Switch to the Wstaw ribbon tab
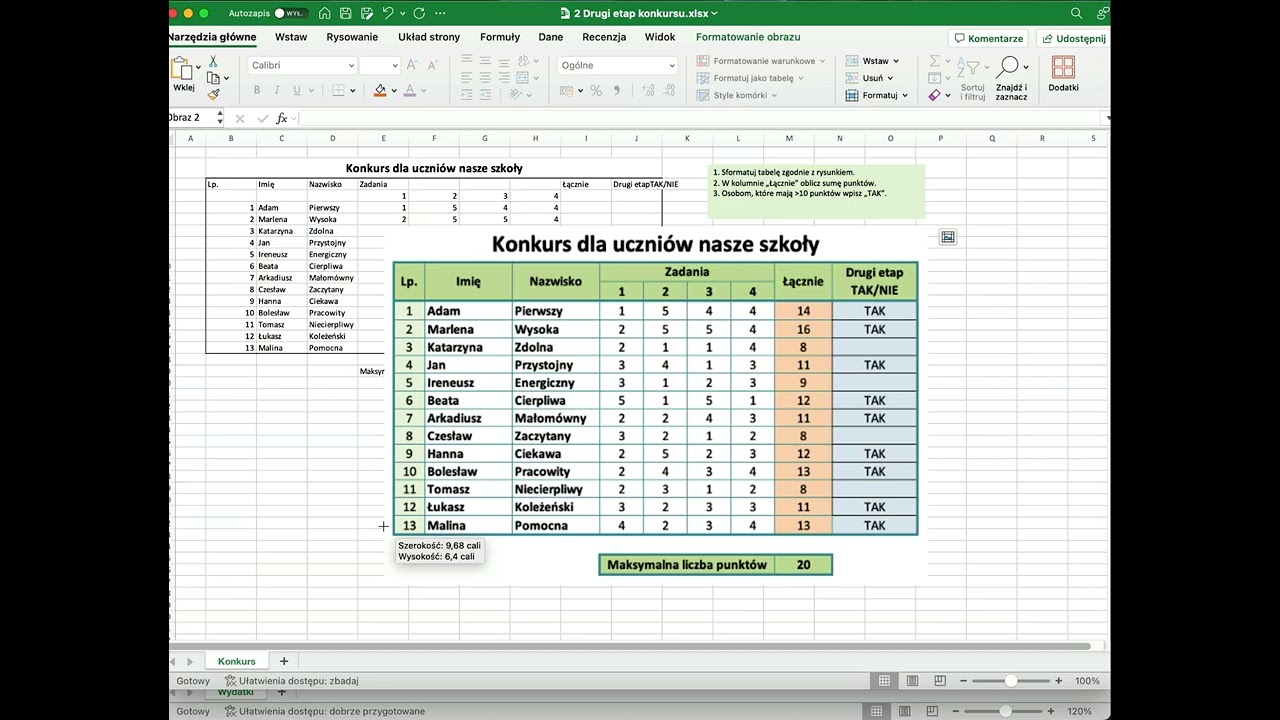1280x720 pixels. [x=291, y=37]
